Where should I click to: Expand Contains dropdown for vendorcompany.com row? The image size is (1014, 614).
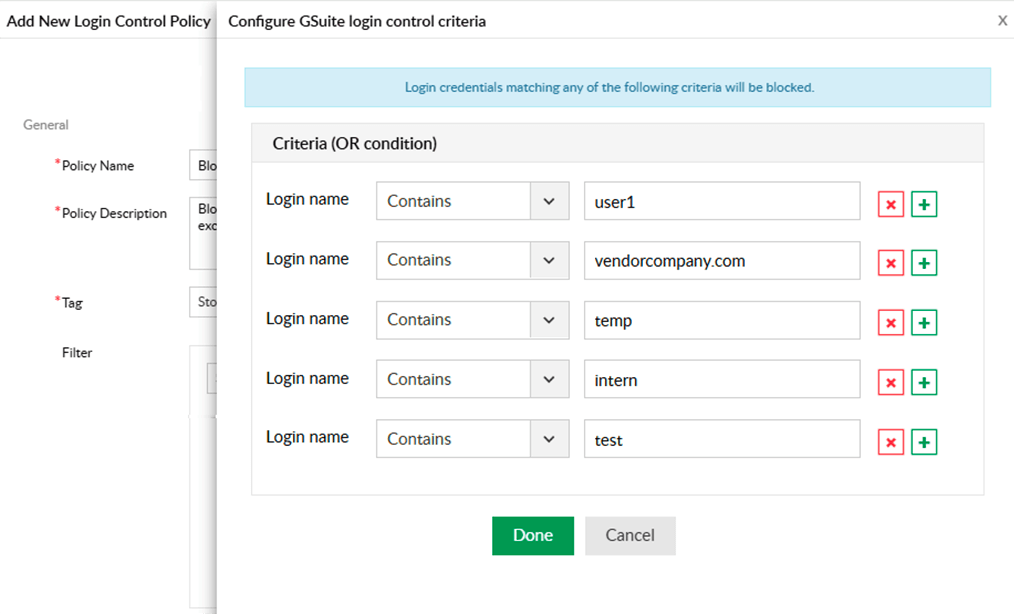(472, 260)
